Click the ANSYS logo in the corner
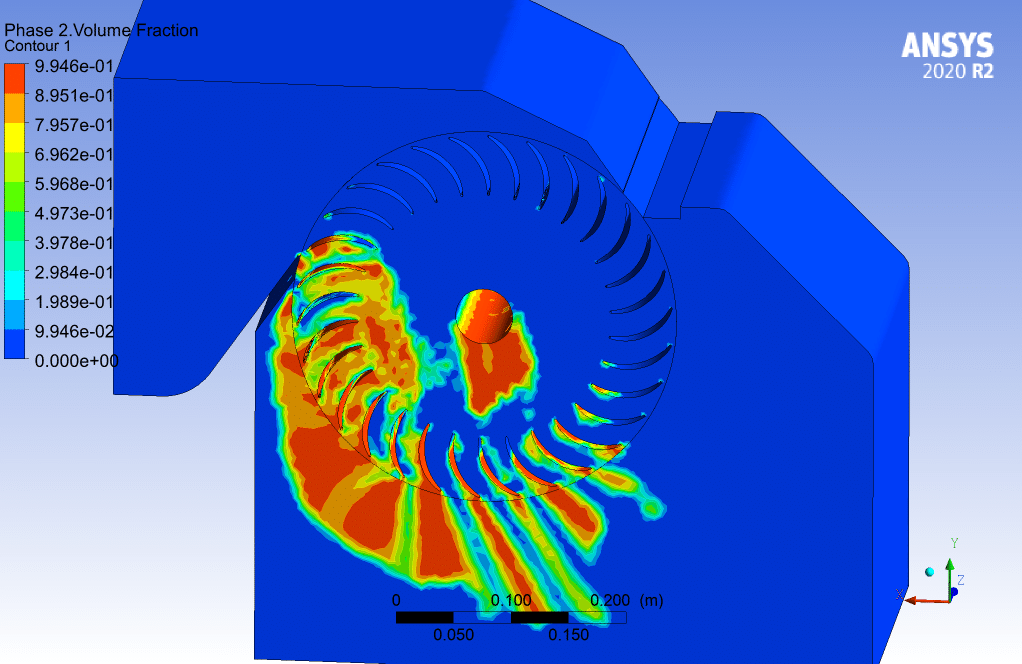 tap(947, 46)
